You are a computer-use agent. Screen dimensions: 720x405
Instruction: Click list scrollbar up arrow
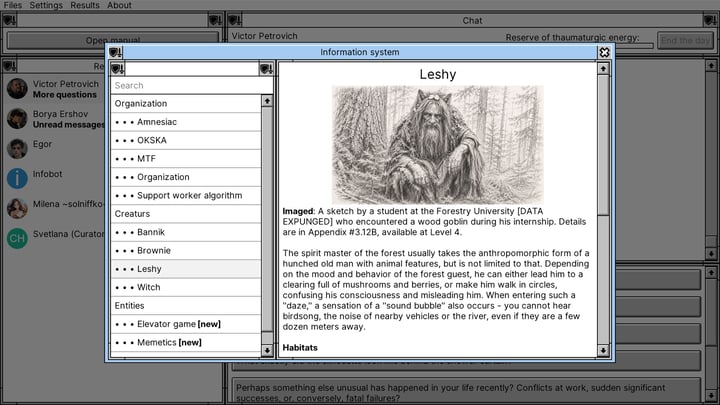pyautogui.click(x=267, y=101)
